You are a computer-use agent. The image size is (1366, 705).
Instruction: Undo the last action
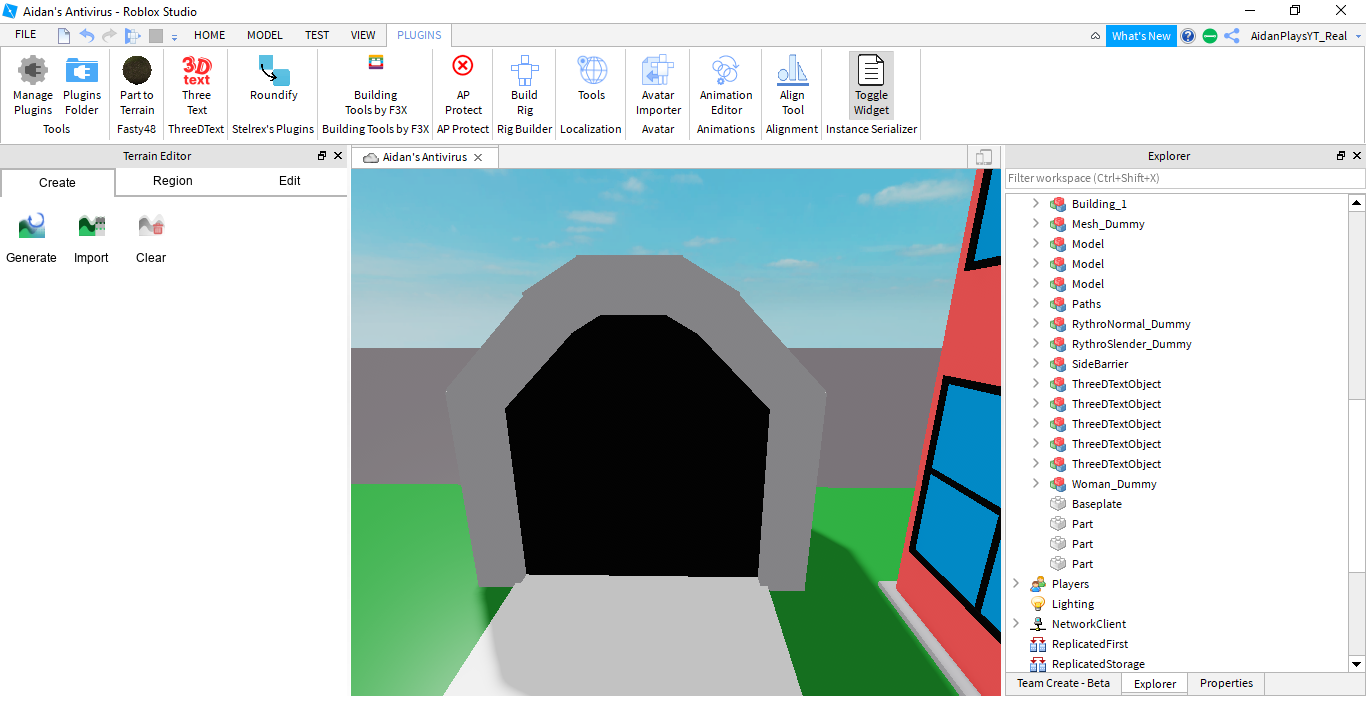pyautogui.click(x=87, y=36)
